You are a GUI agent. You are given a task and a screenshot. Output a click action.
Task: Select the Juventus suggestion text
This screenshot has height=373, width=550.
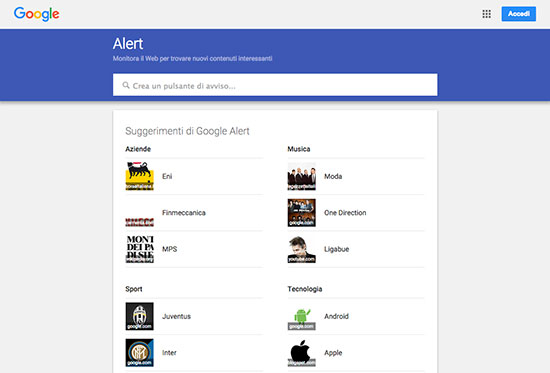(x=176, y=316)
